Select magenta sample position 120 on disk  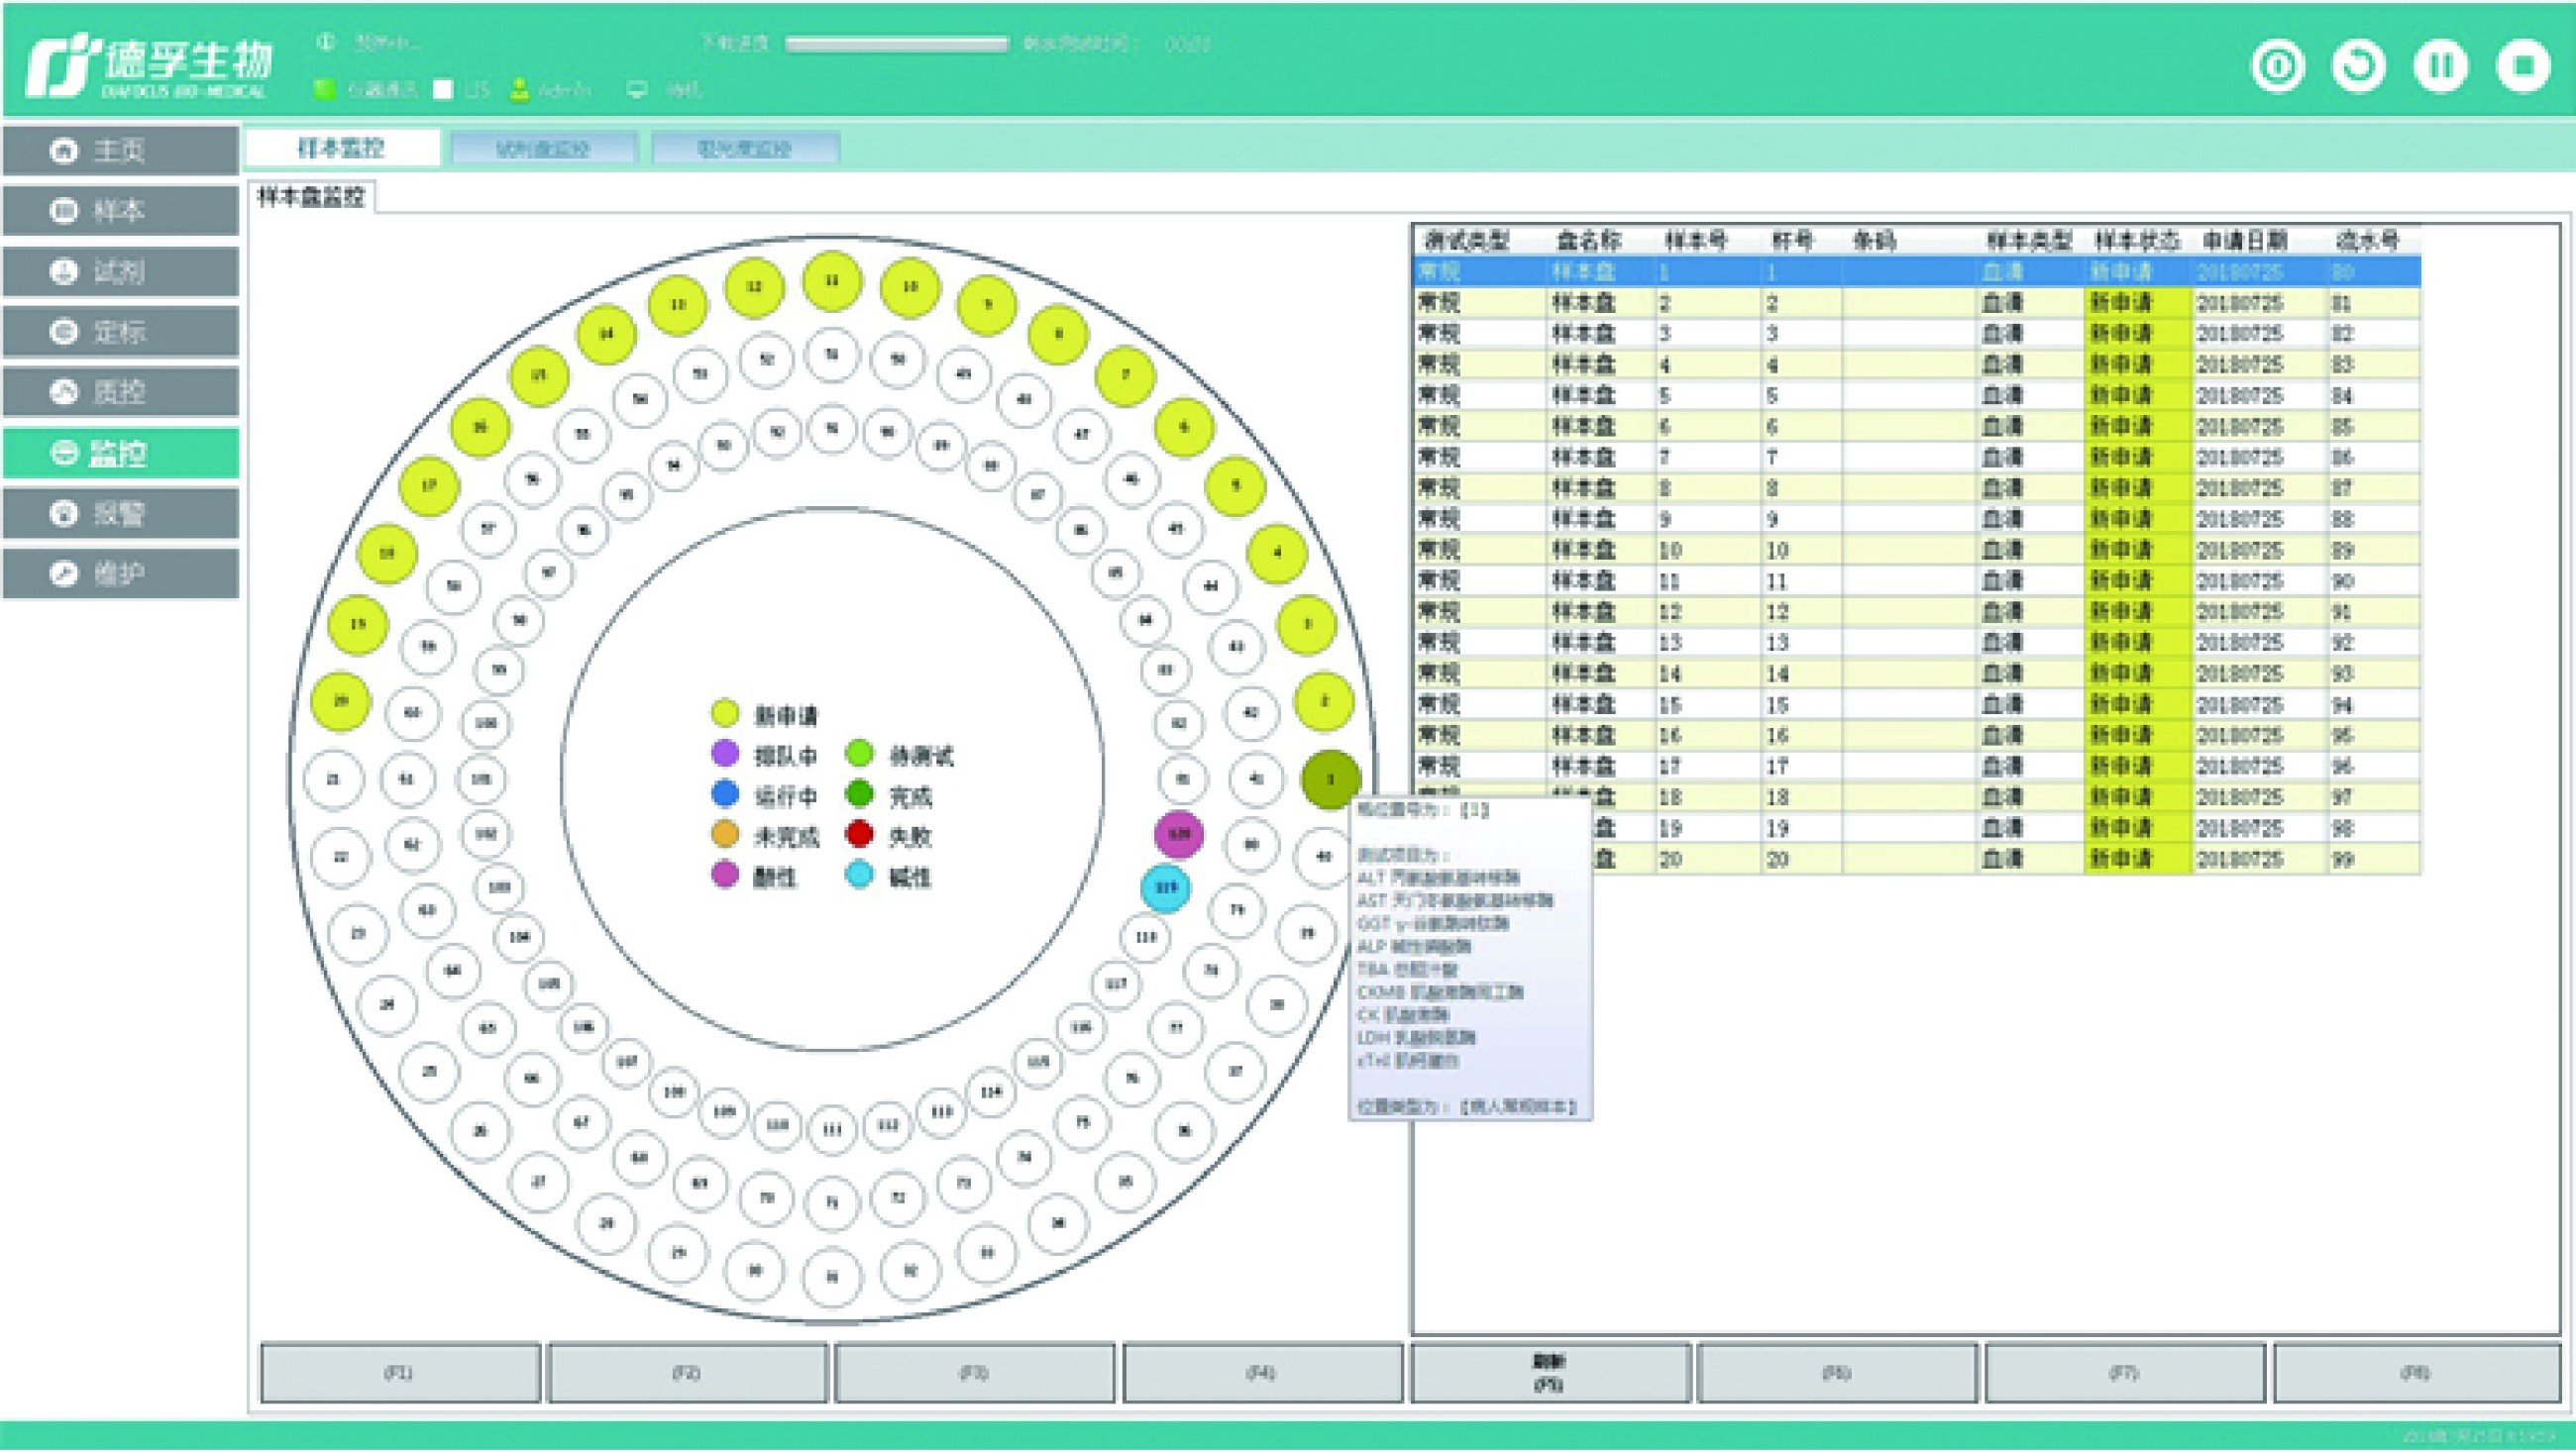point(1178,834)
